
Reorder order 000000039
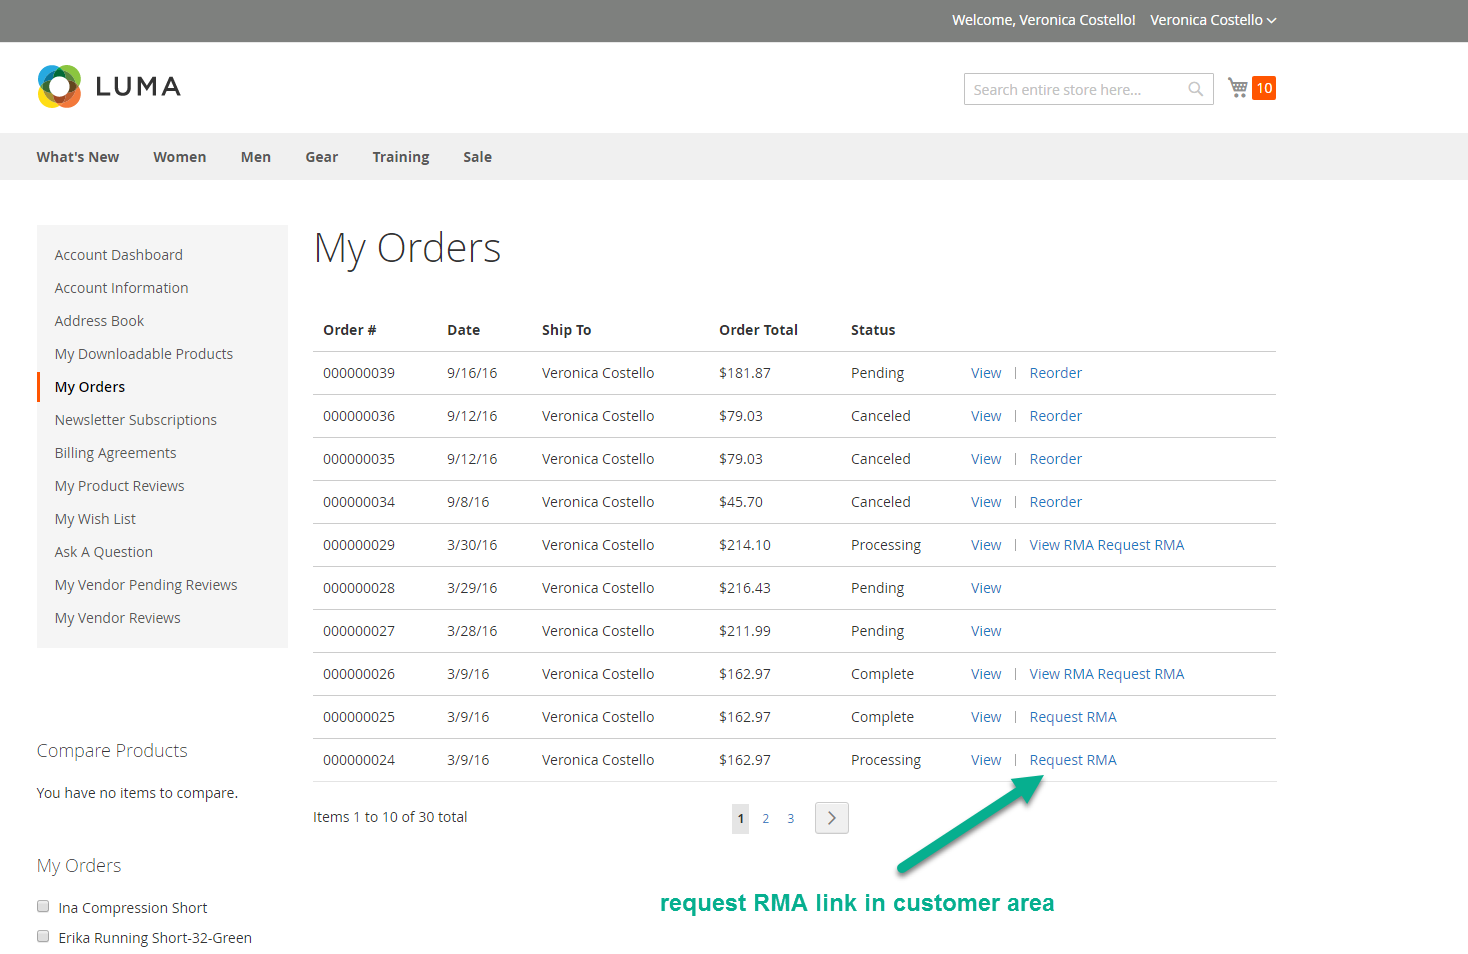[1056, 373]
